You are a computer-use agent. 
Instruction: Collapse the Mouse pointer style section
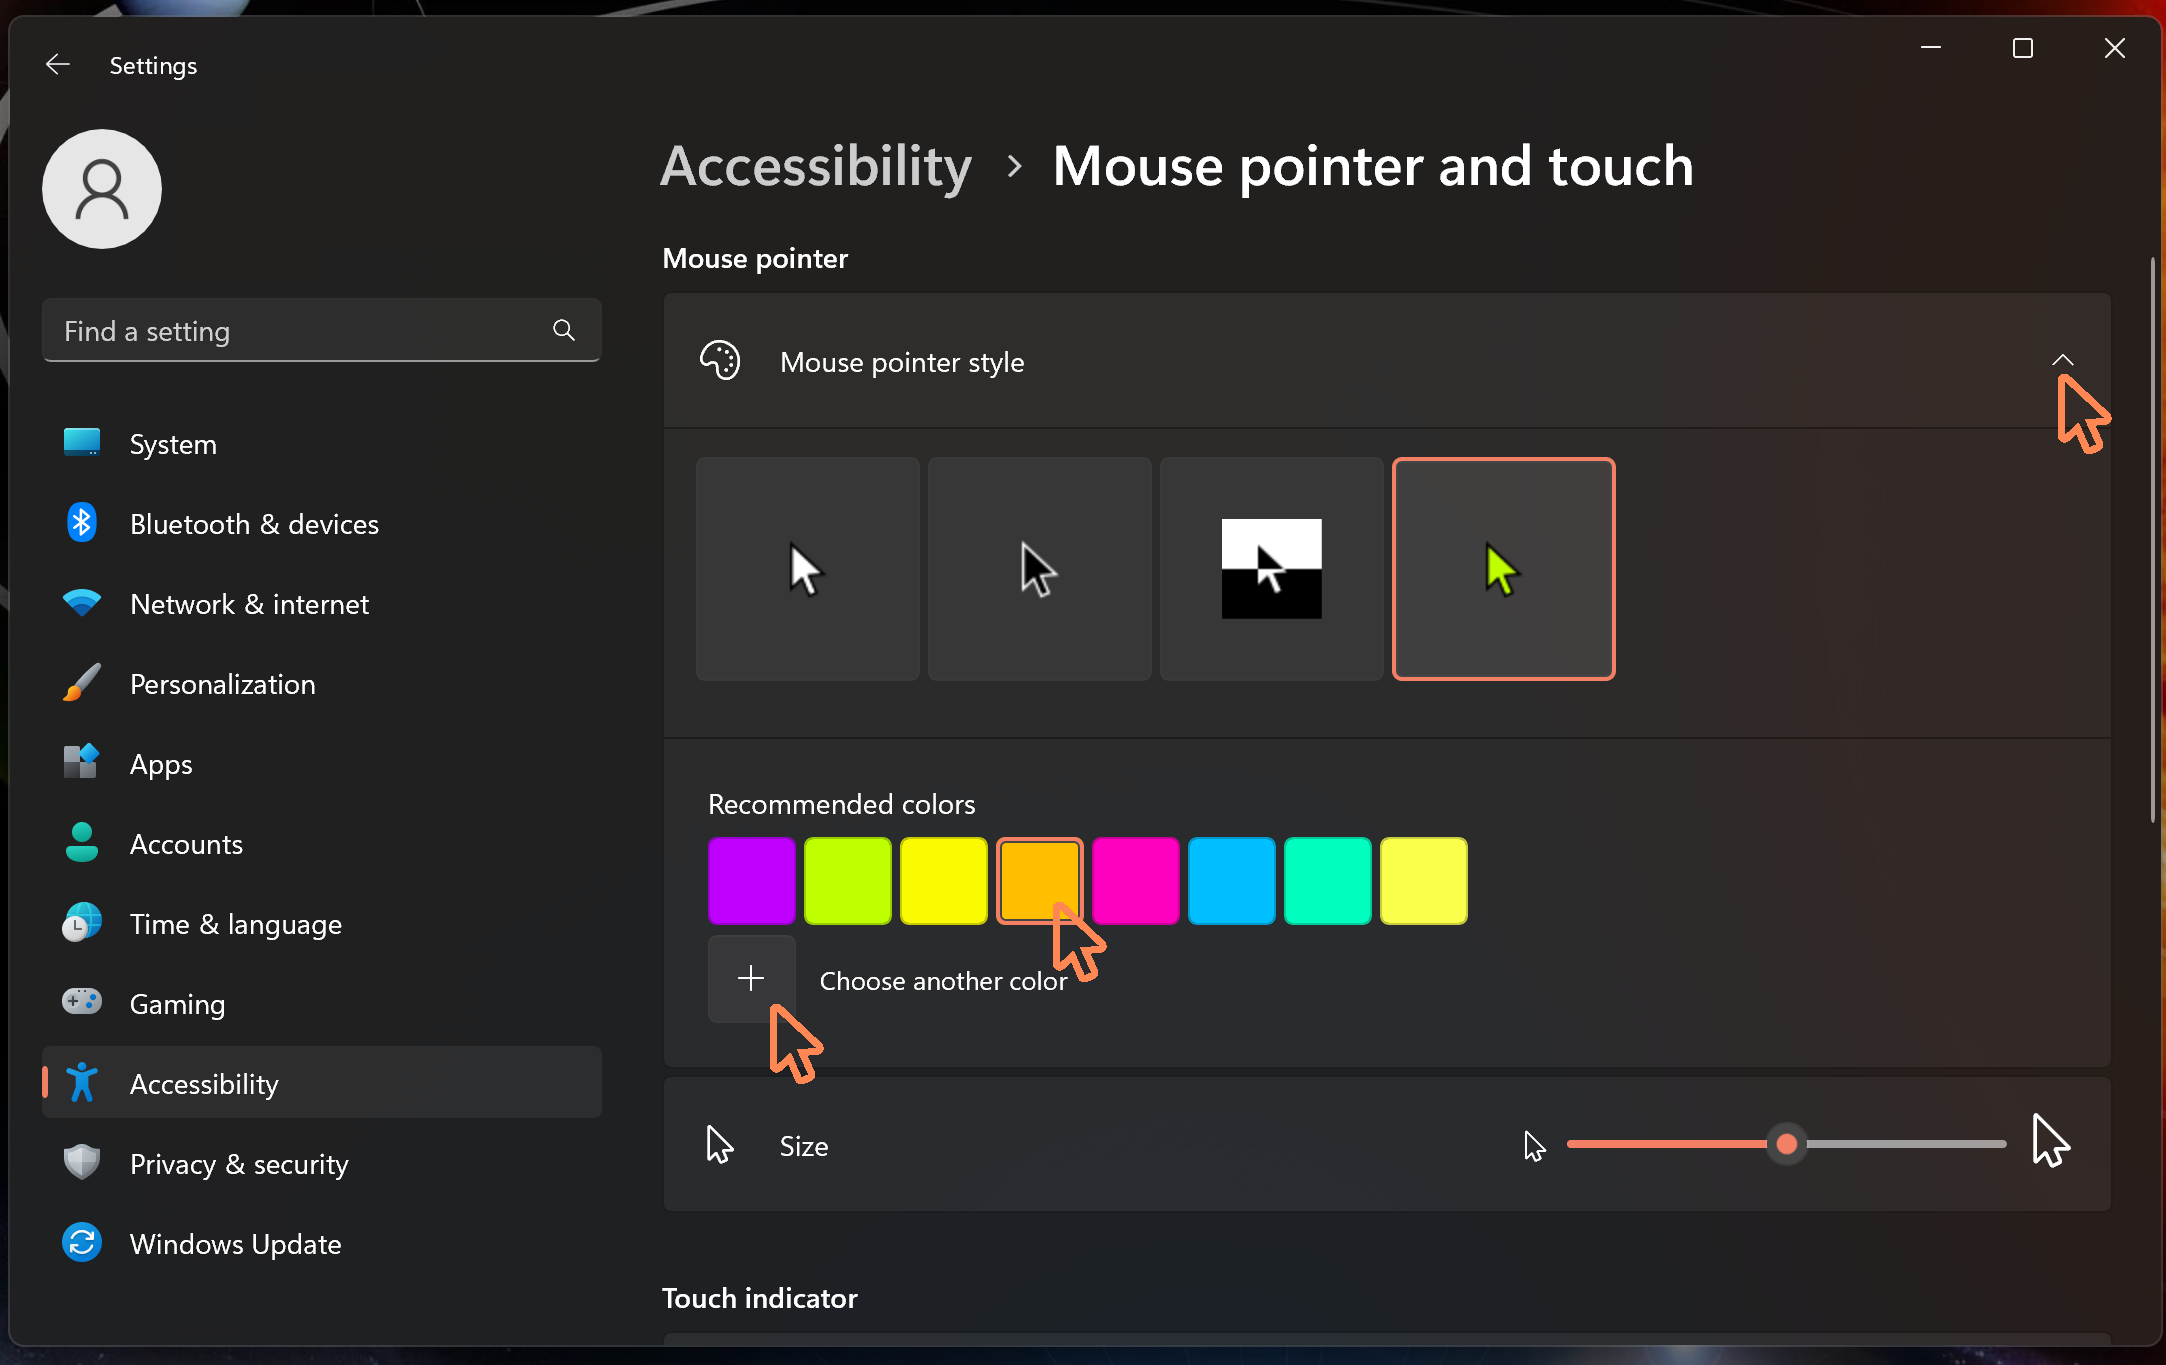coord(2065,361)
